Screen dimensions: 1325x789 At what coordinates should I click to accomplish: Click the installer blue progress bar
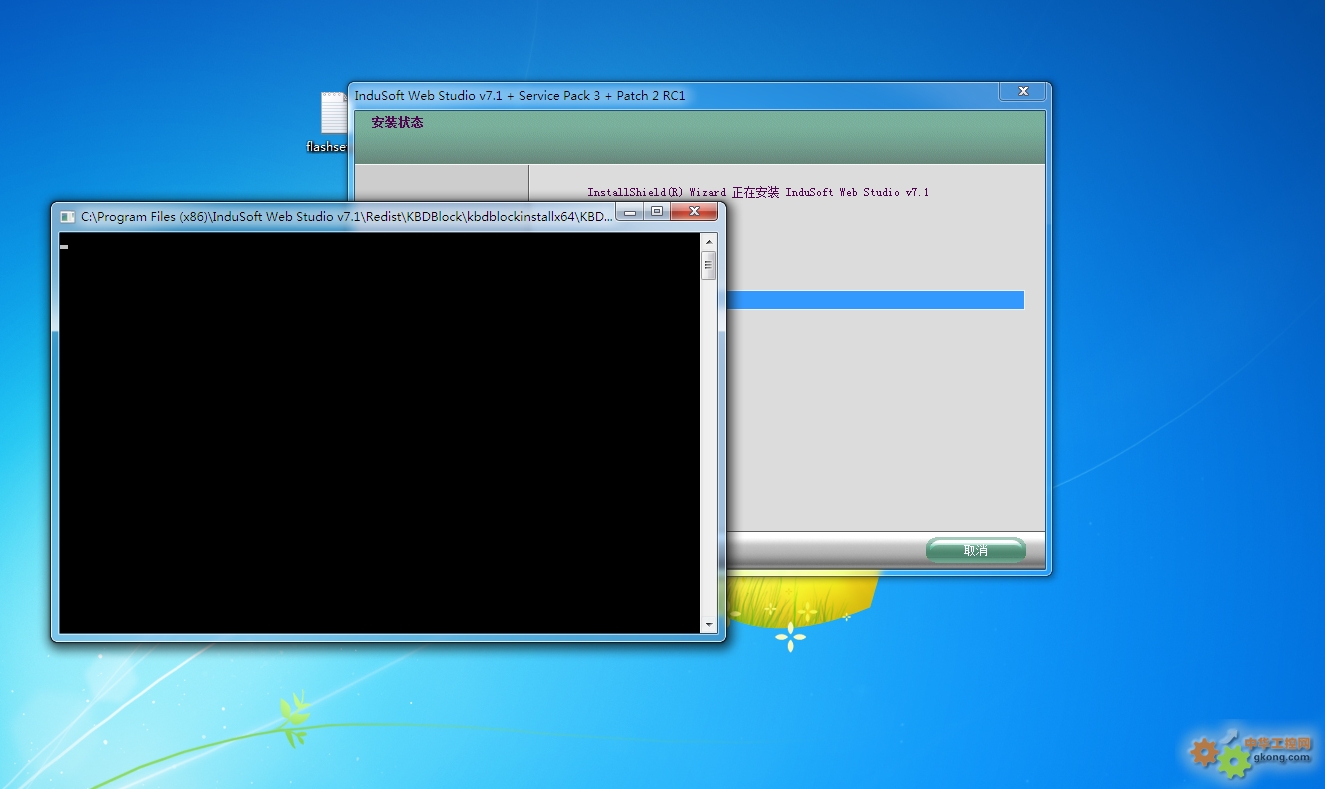click(x=875, y=300)
